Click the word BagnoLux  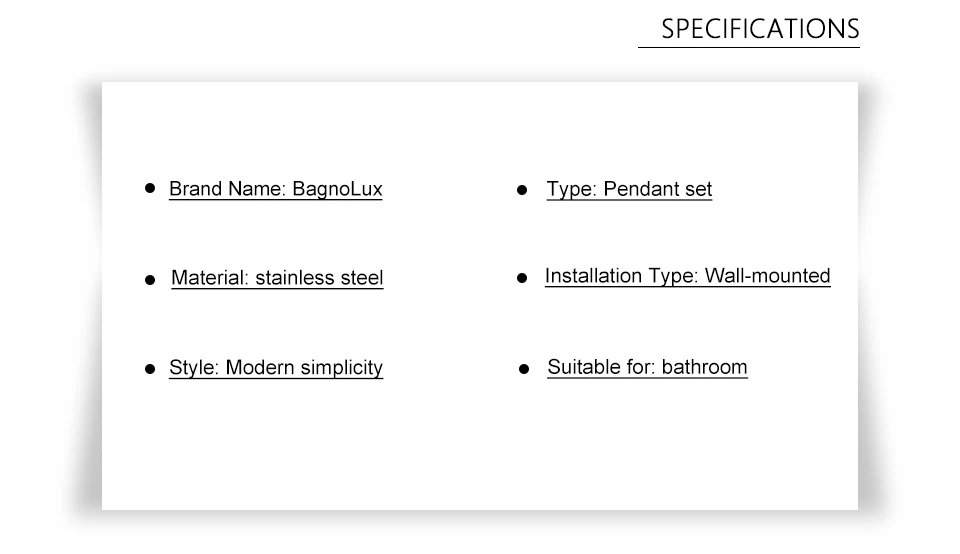[x=337, y=189]
